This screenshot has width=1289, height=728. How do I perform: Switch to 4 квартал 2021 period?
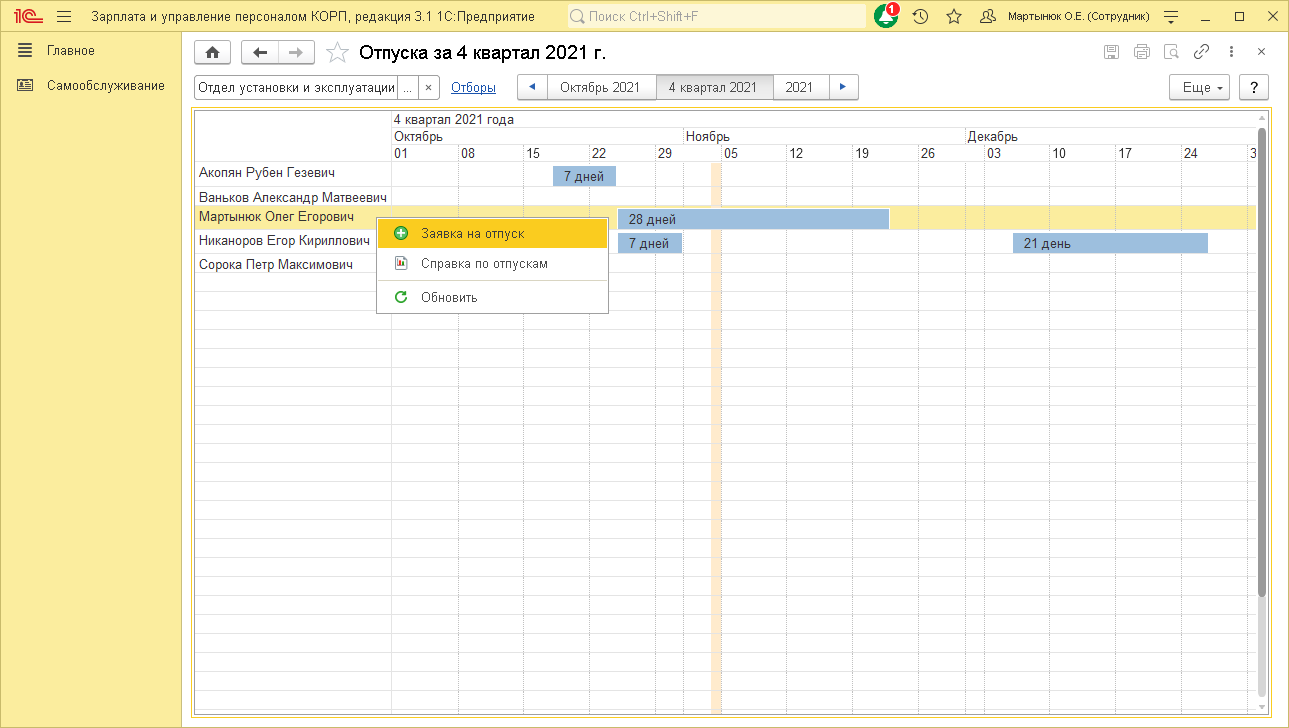click(713, 87)
